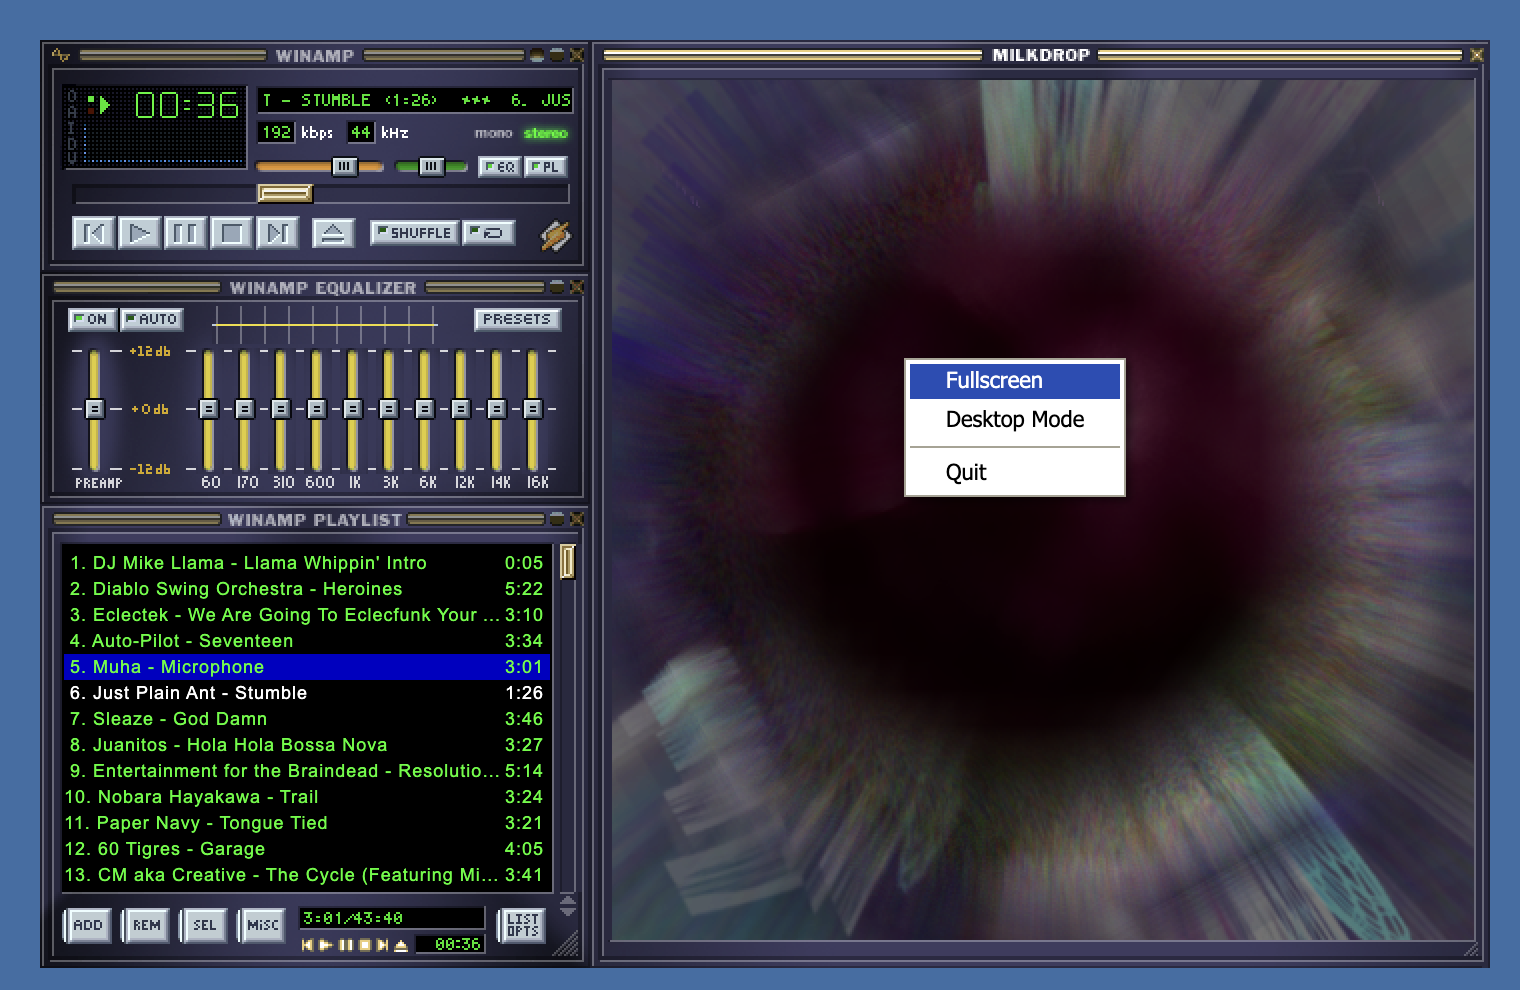
Task: Select Fullscreen from the context menu
Action: point(1014,380)
